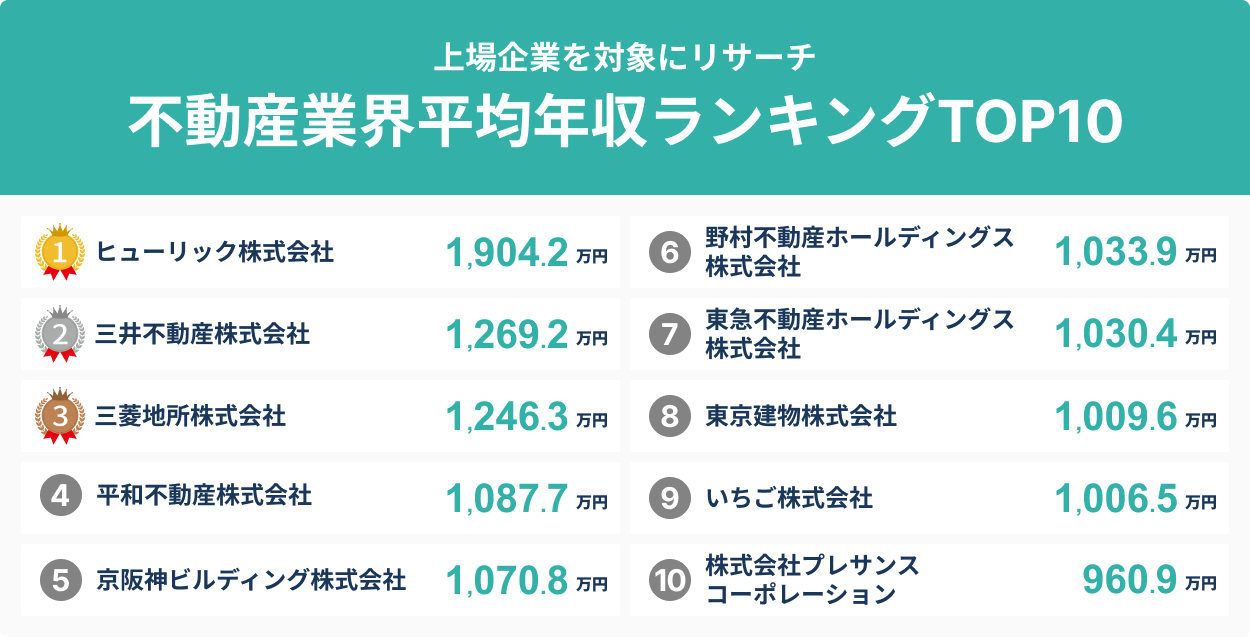Click the gray rank 9 circle badge
The width and height of the screenshot is (1250, 637).
tap(669, 498)
